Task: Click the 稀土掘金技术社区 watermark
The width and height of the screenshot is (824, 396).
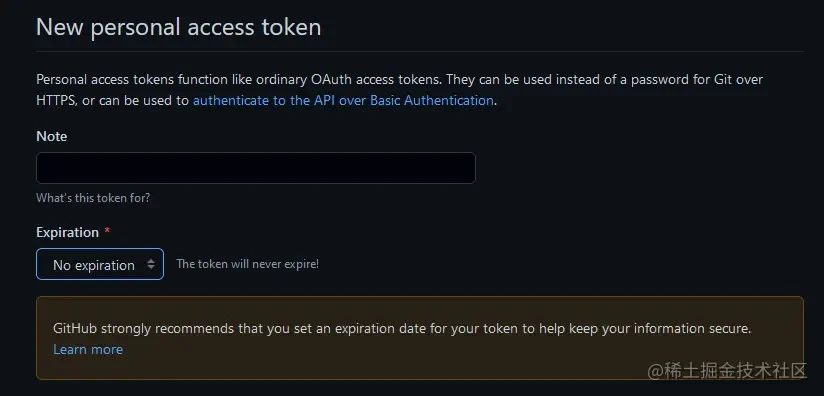Action: 727,370
